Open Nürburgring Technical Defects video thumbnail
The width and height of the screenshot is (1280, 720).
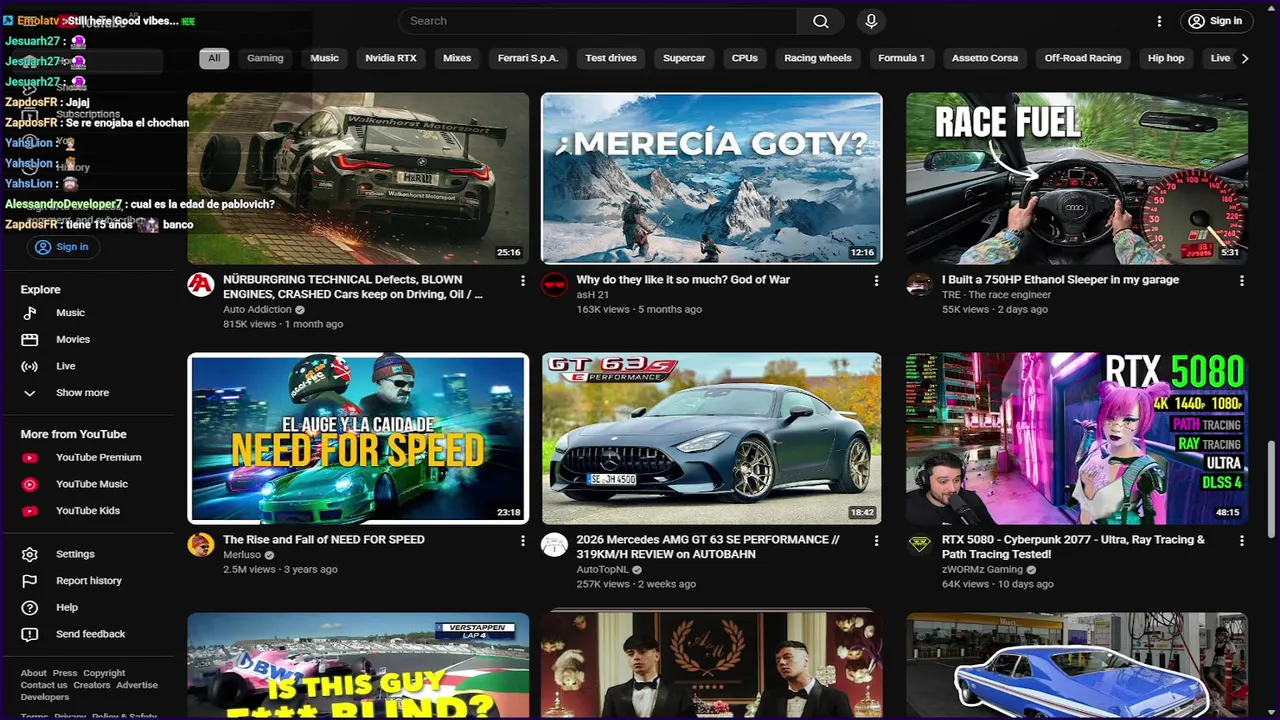pos(358,178)
